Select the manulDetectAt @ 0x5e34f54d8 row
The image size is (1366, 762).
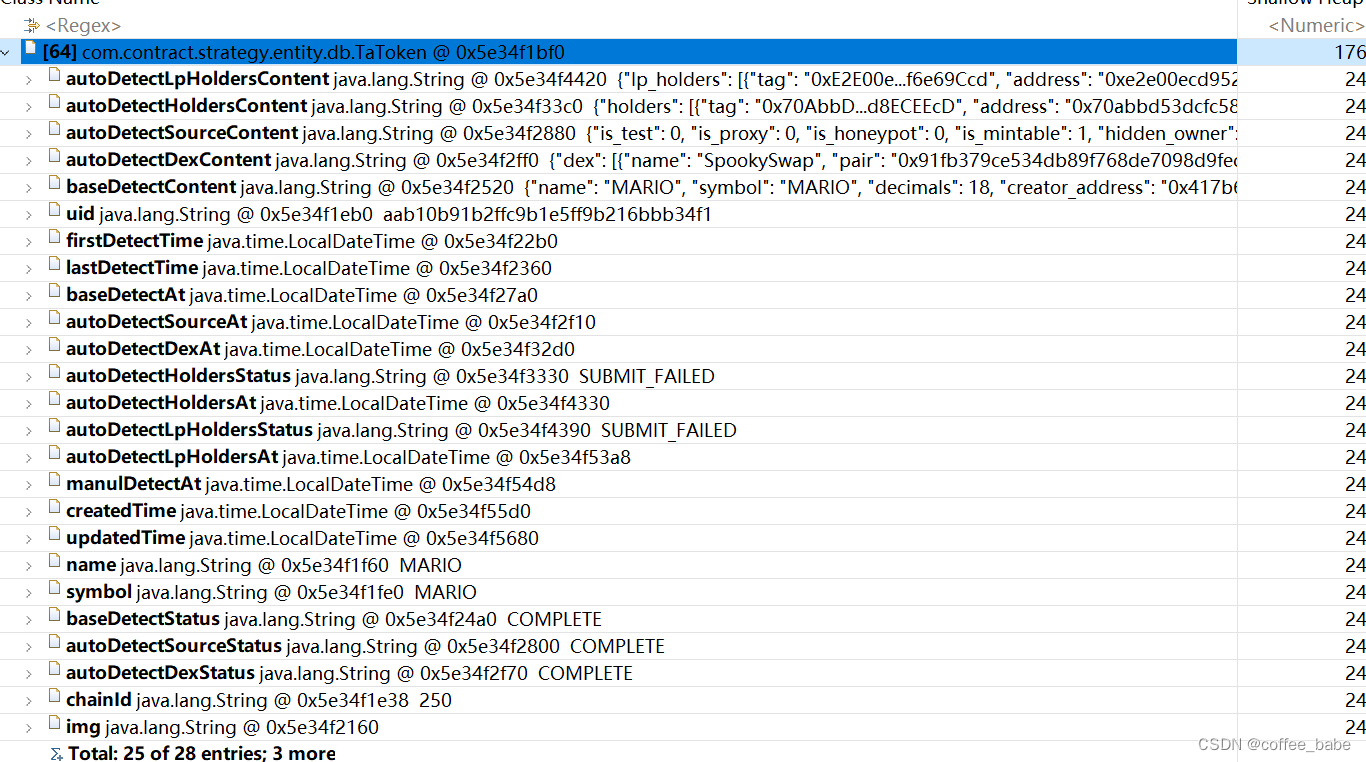click(x=683, y=484)
